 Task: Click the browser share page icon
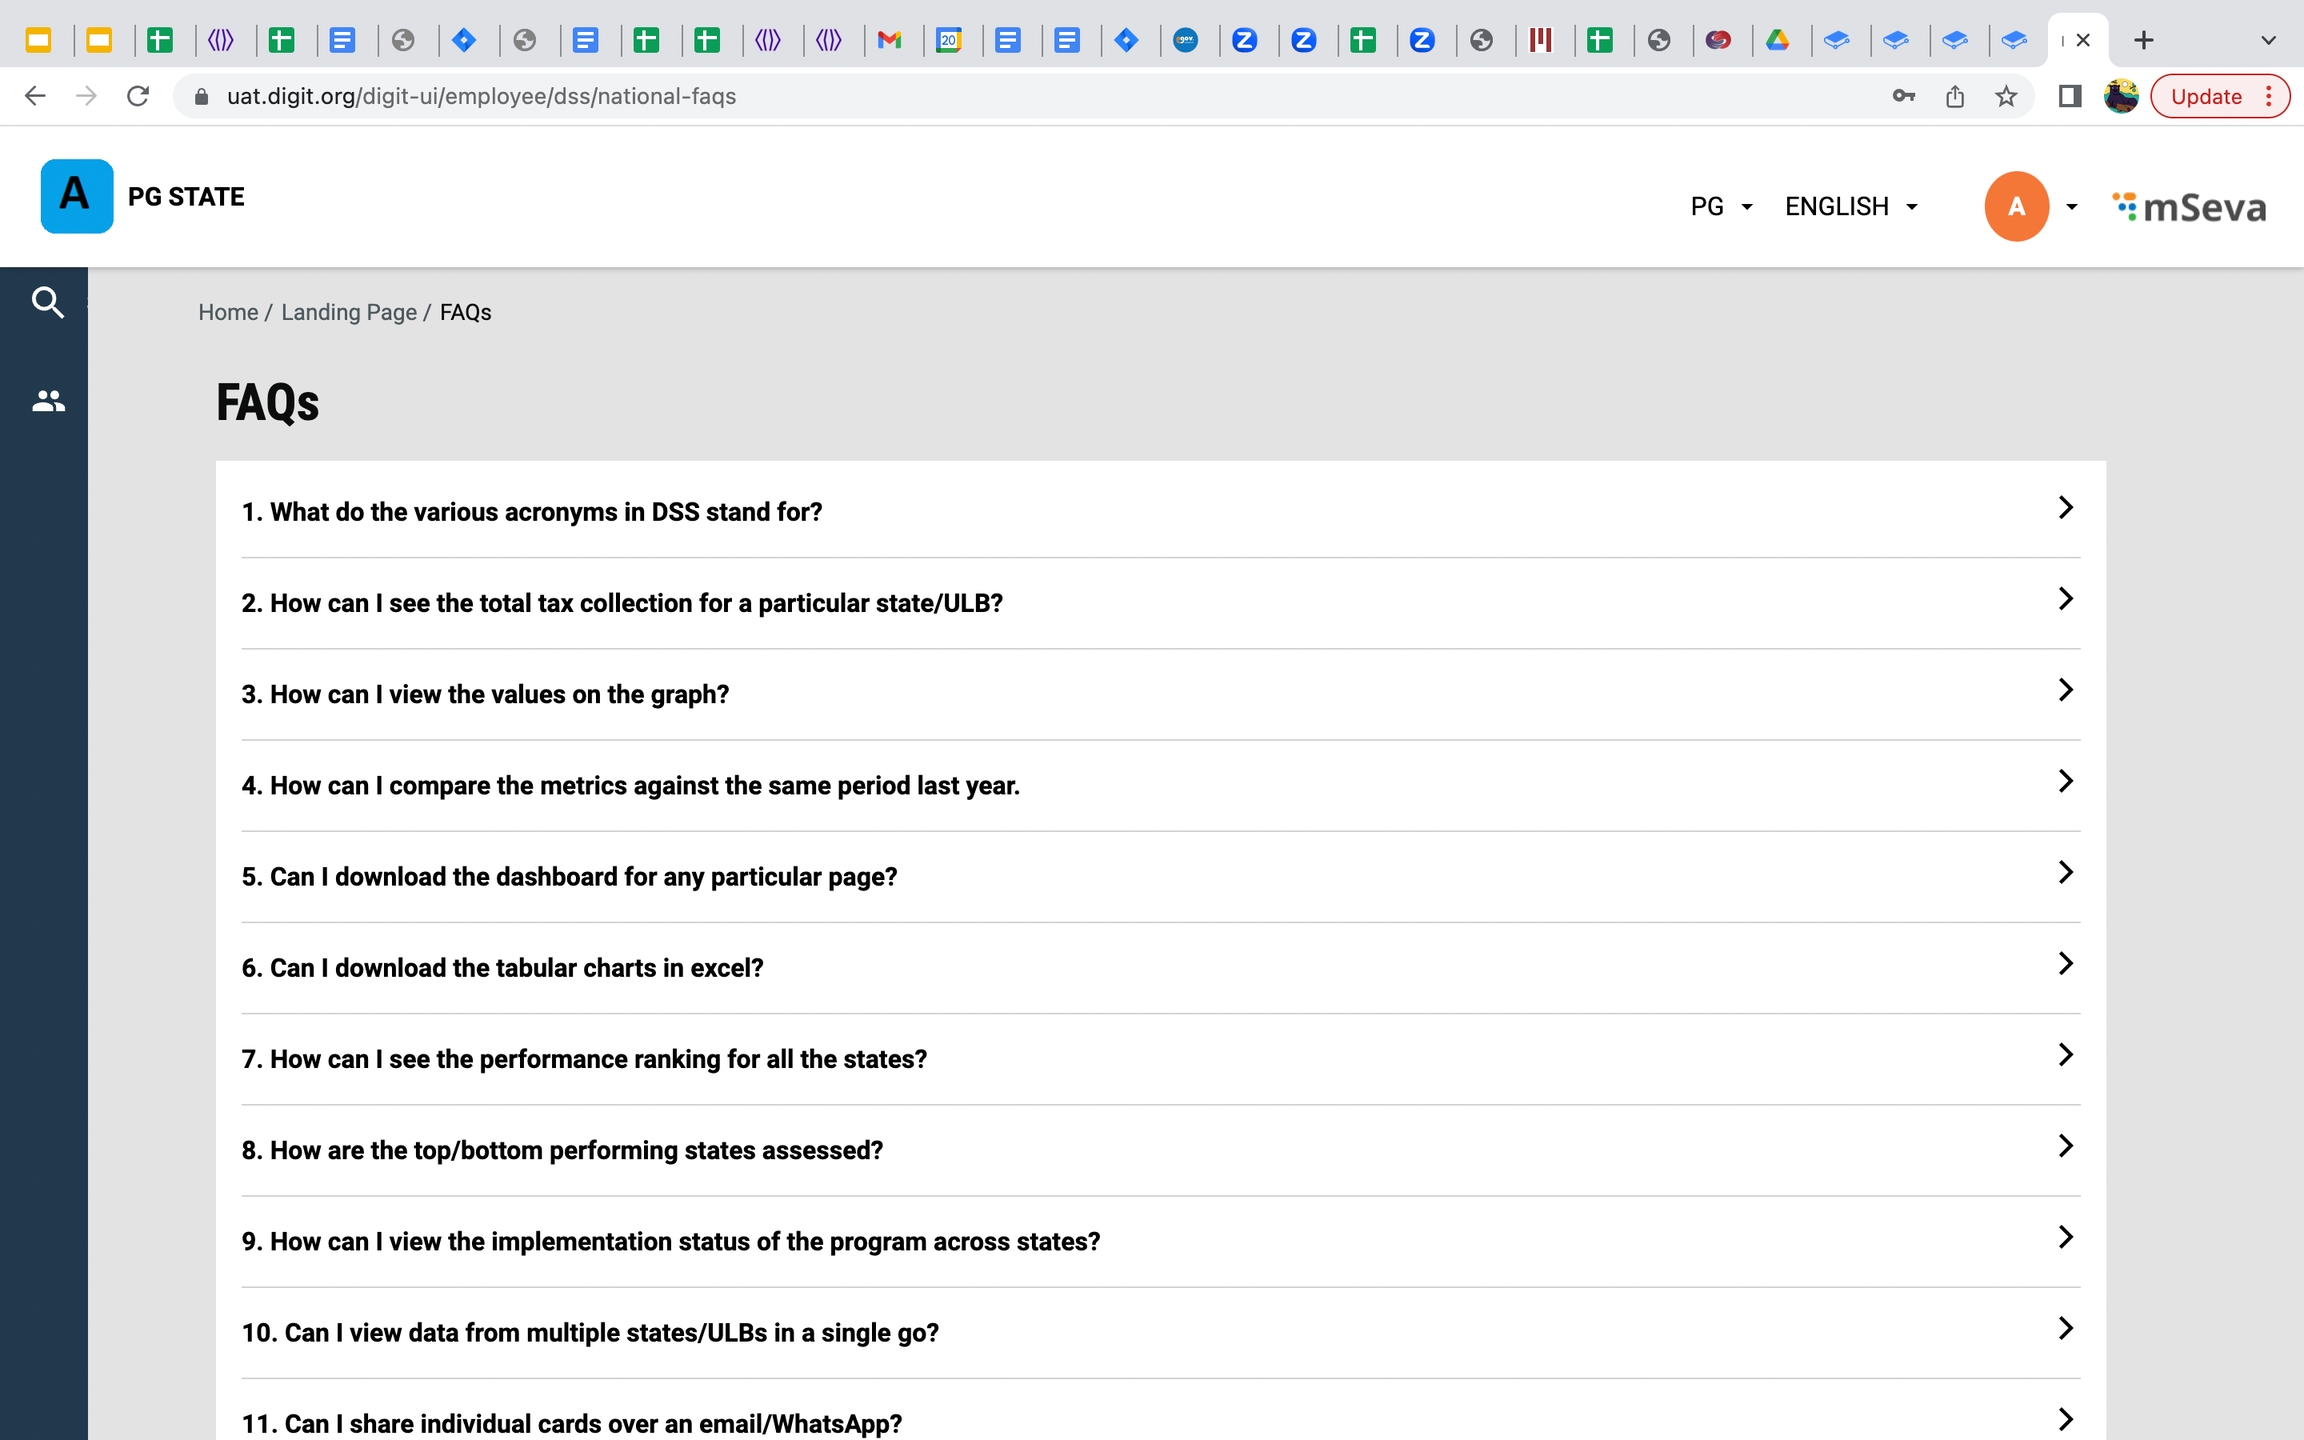pos(1954,96)
